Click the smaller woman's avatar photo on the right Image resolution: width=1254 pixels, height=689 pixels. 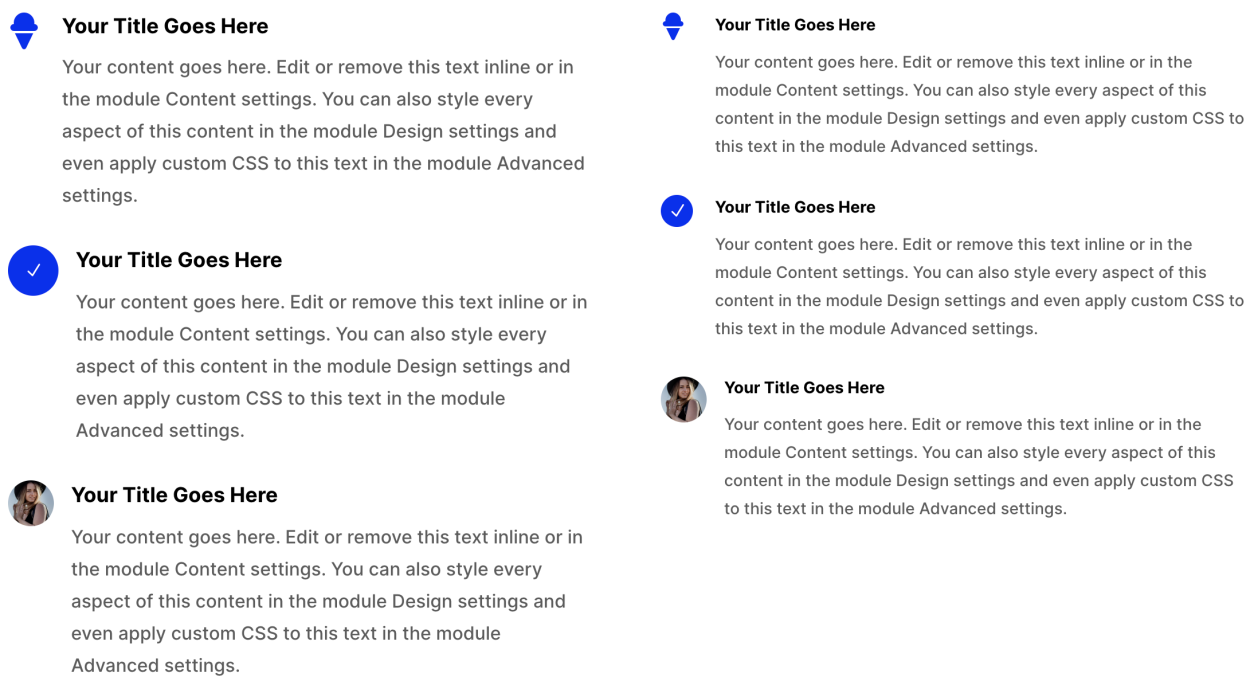click(684, 400)
